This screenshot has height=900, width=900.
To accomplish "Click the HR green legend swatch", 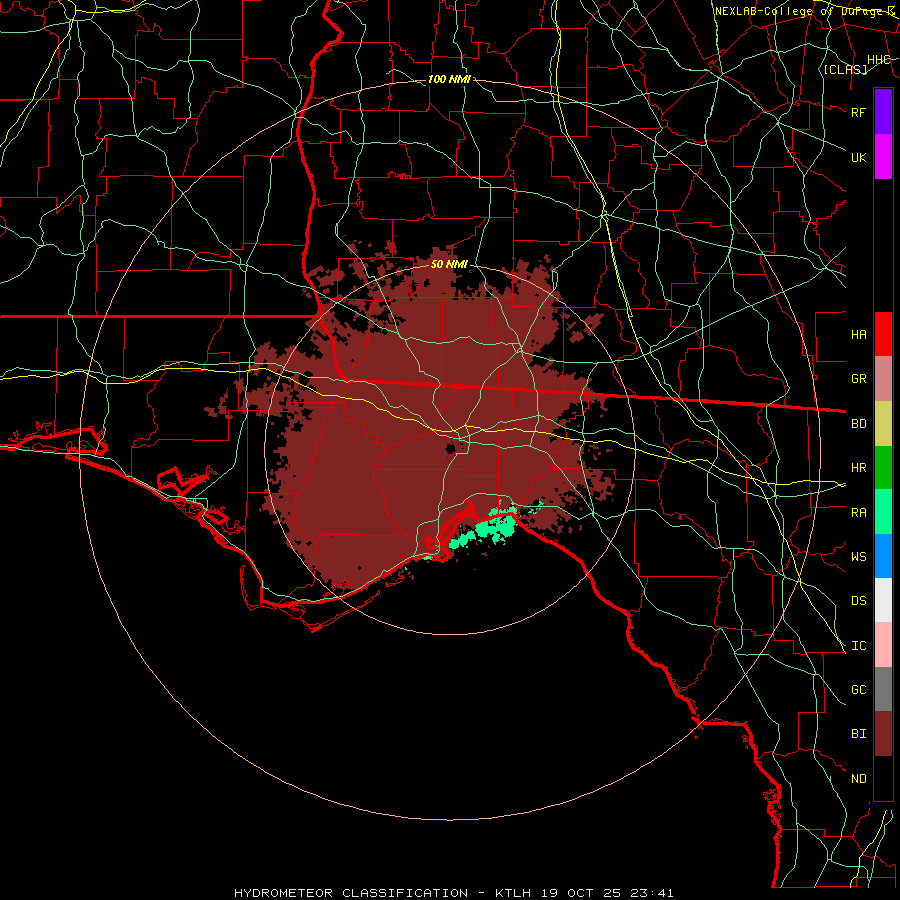I will 883,468.
